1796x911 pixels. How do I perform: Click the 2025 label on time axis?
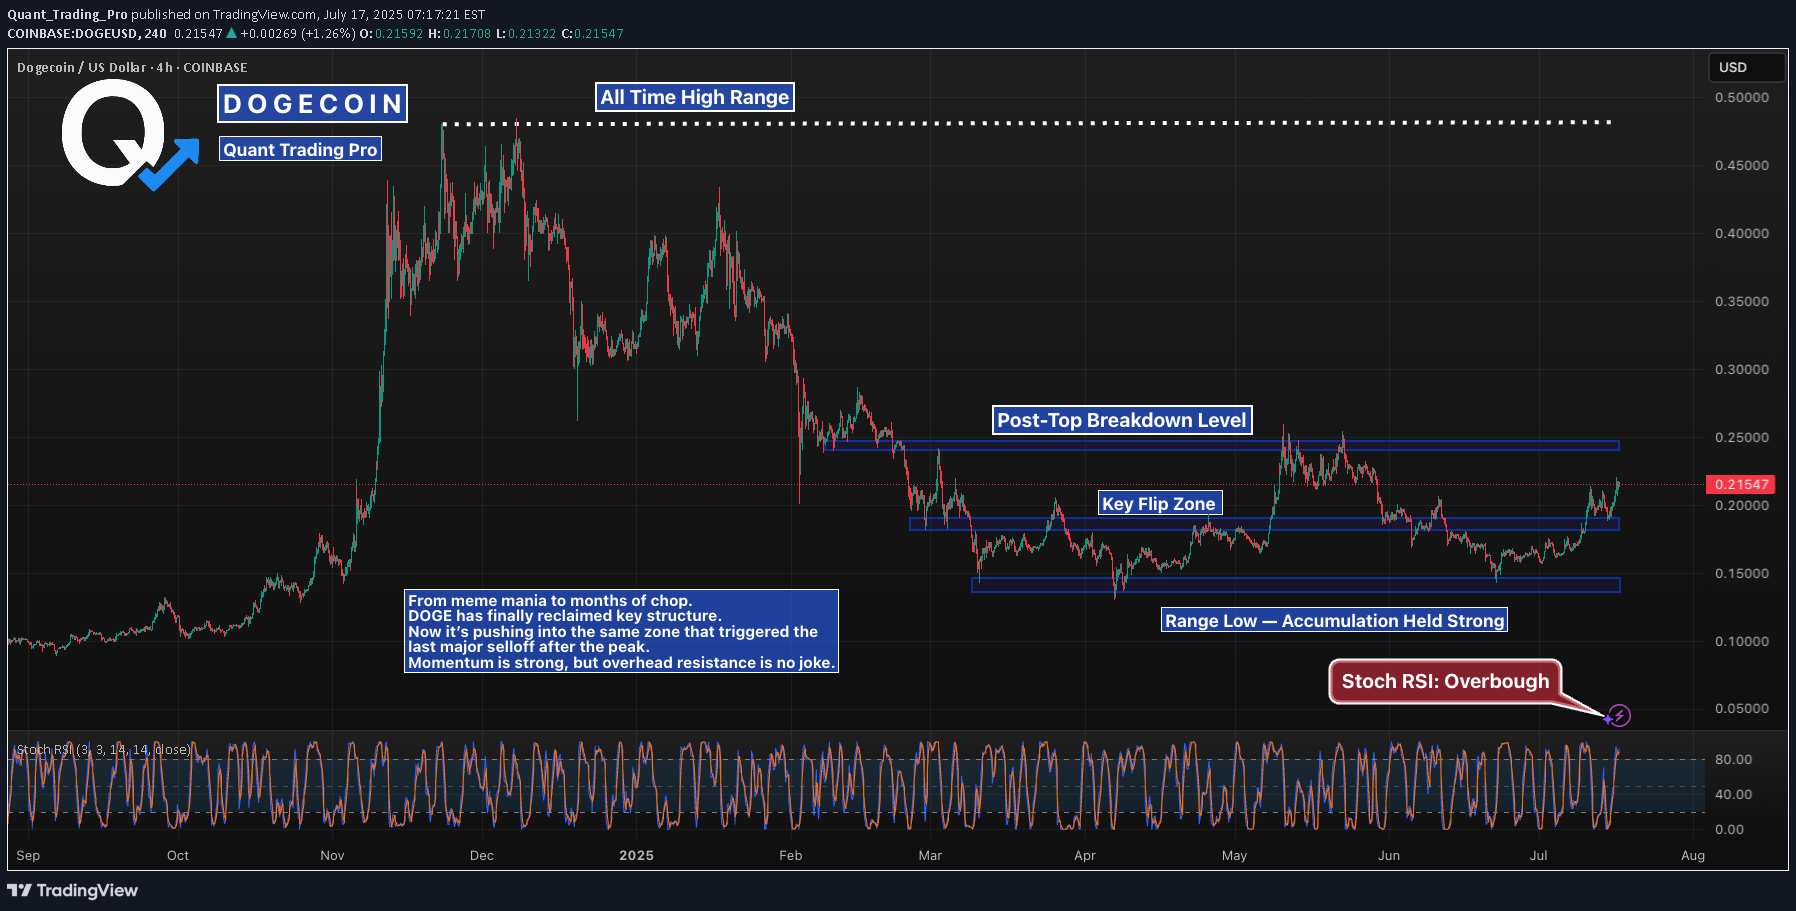(636, 855)
